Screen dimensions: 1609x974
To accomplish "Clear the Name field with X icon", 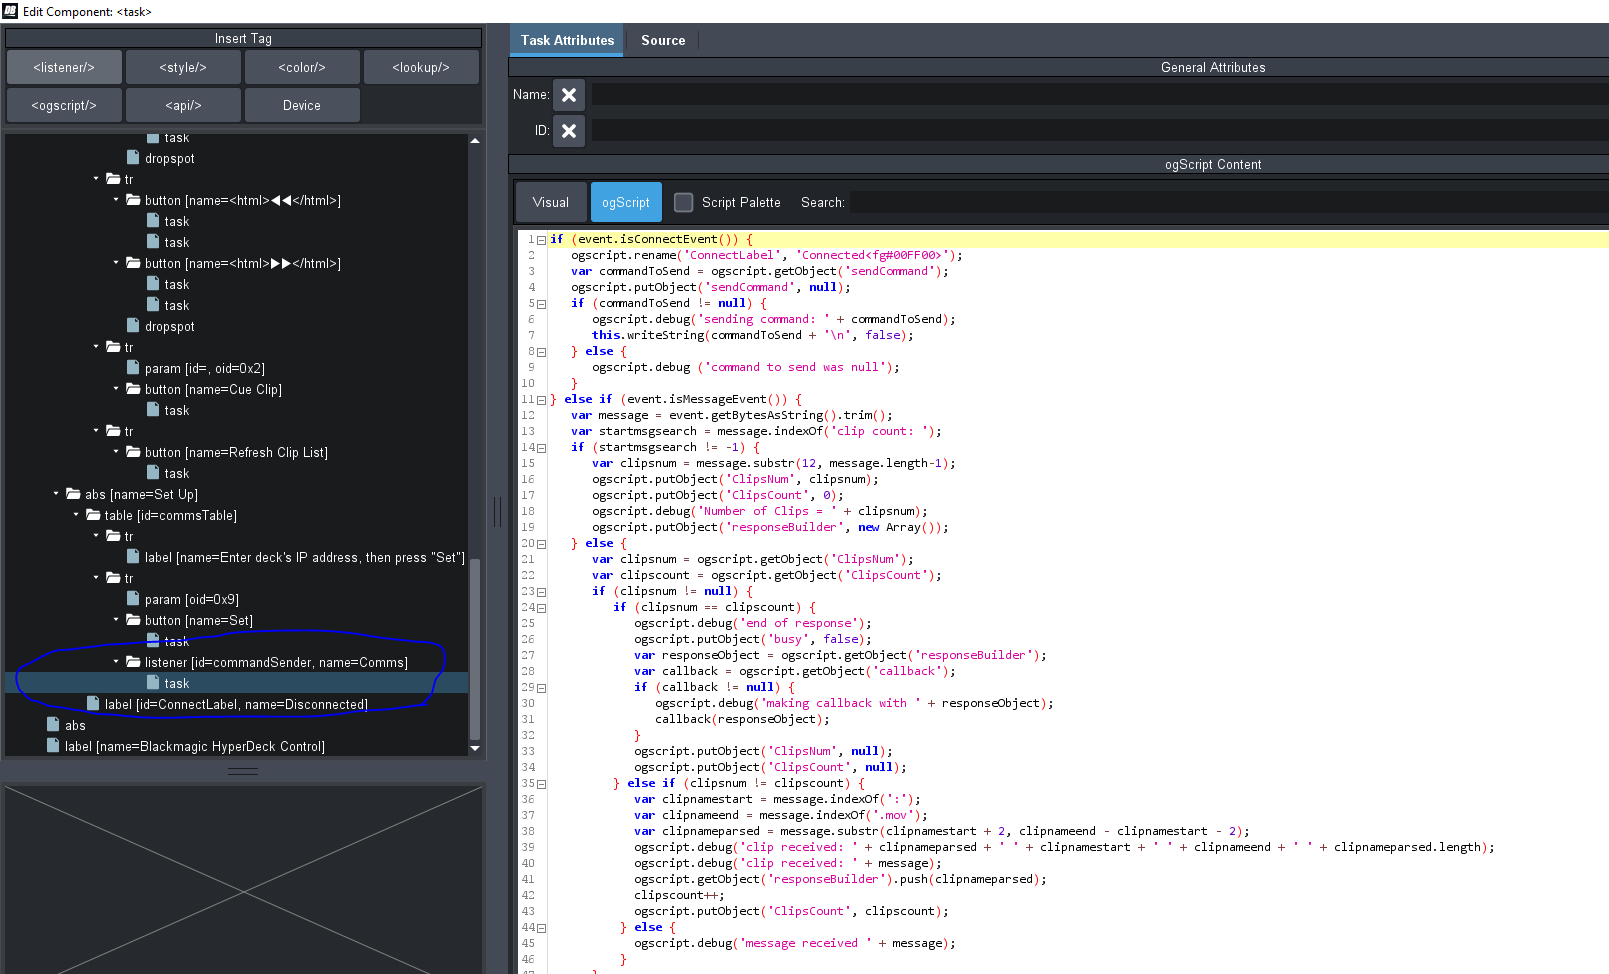I will pos(568,95).
